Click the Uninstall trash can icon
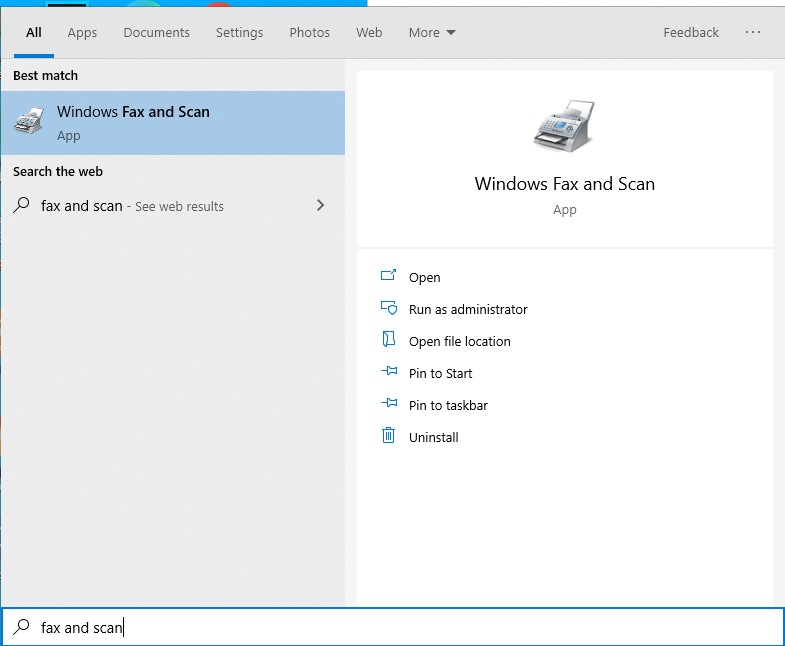The image size is (785, 646). [x=389, y=437]
